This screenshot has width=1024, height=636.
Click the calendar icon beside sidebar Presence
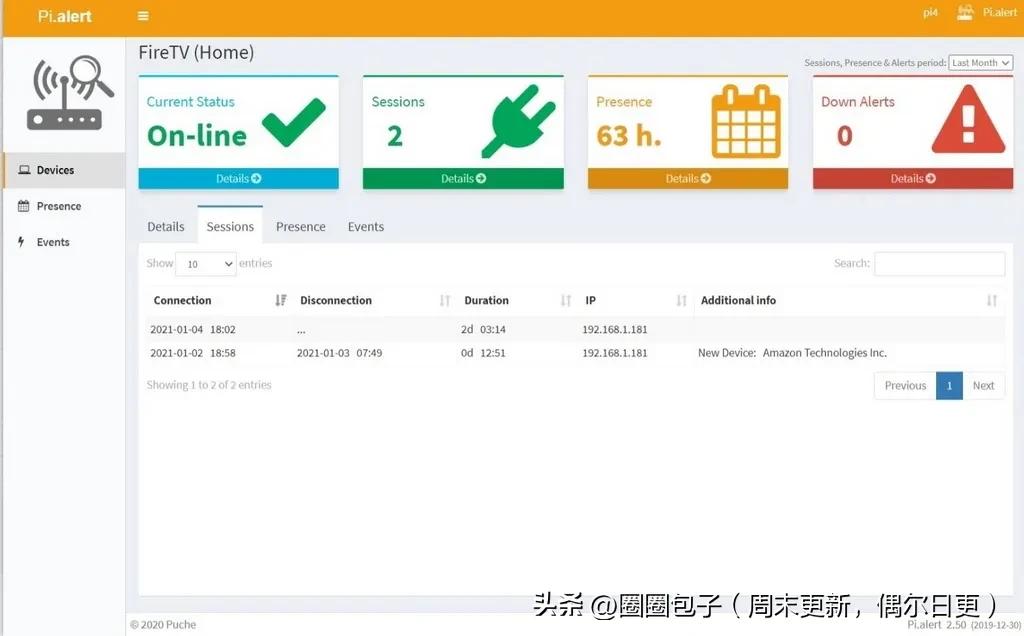(x=24, y=206)
